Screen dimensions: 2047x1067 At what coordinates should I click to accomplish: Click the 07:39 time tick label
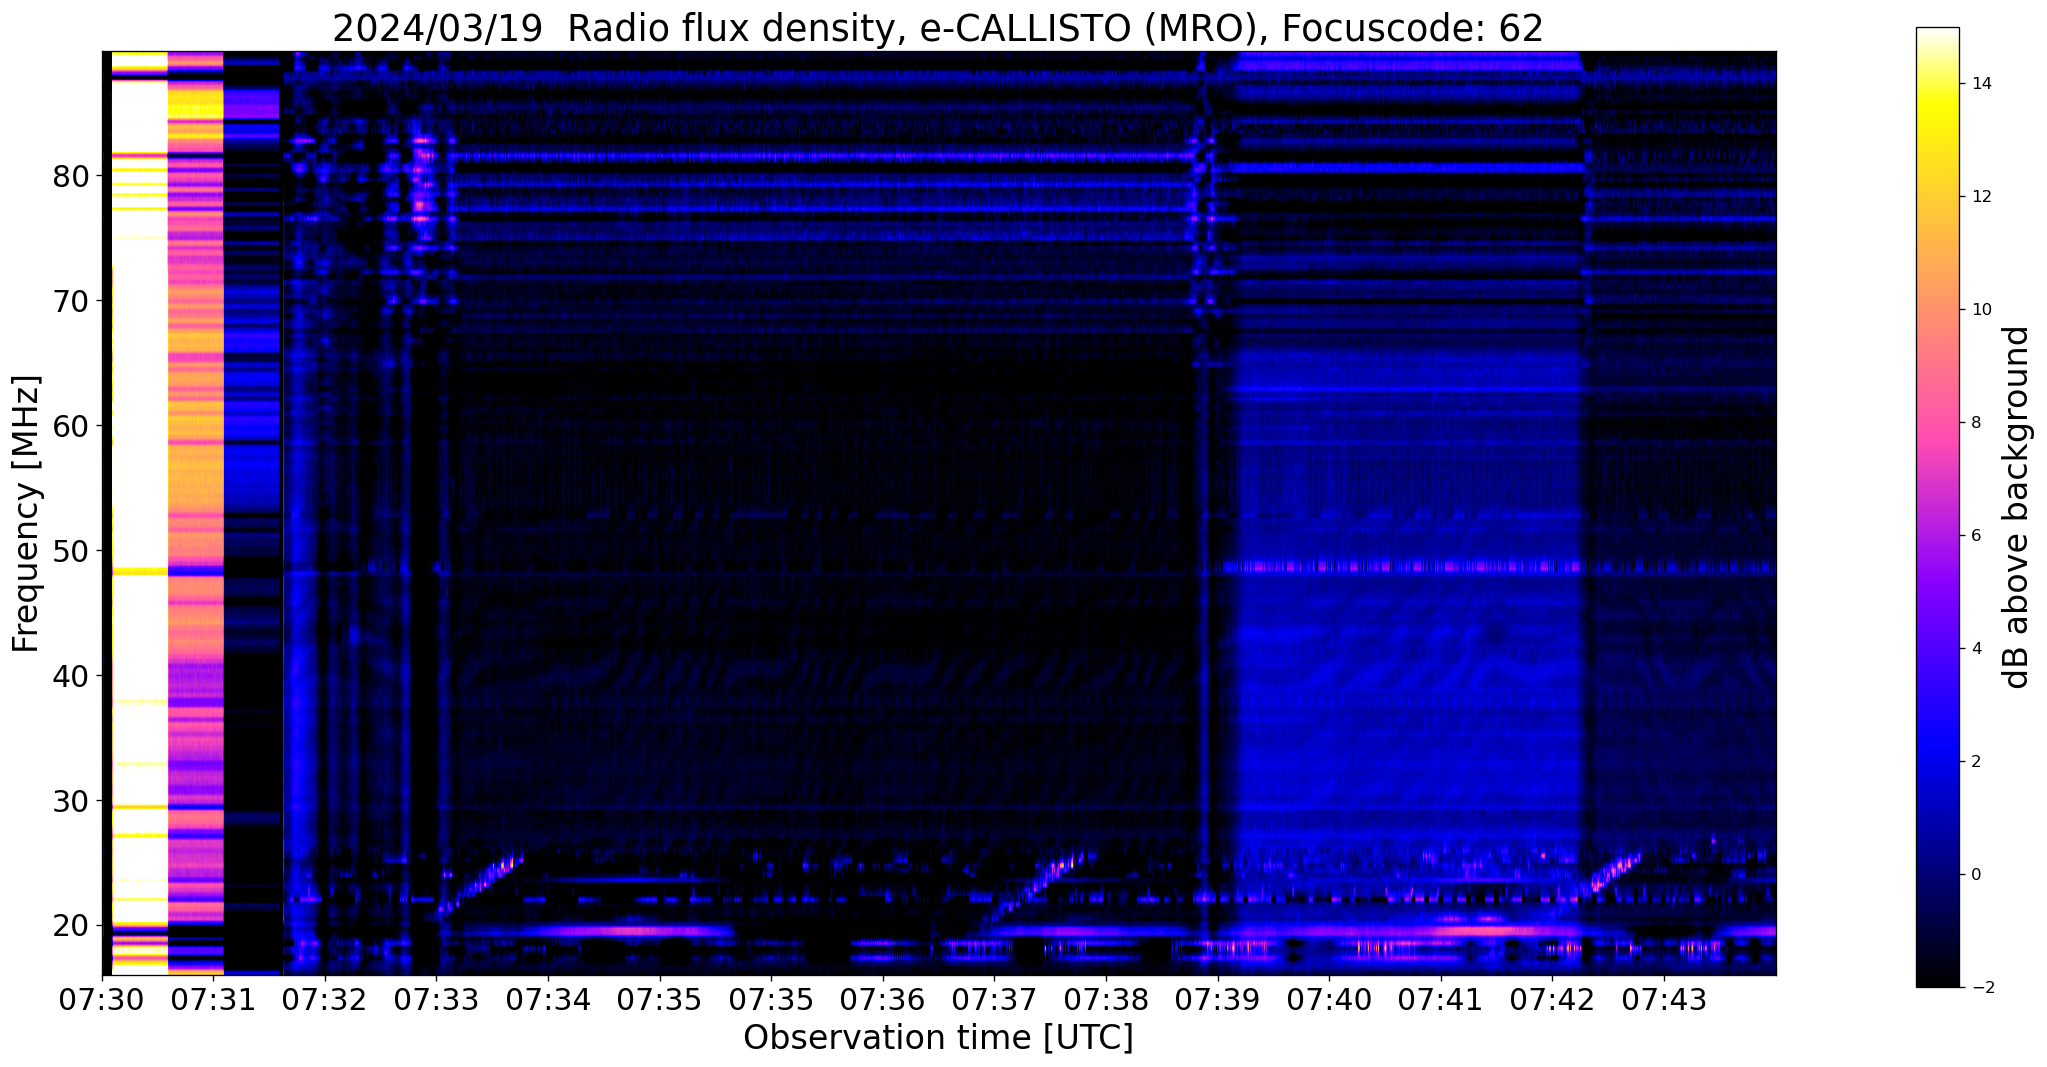[1217, 1000]
